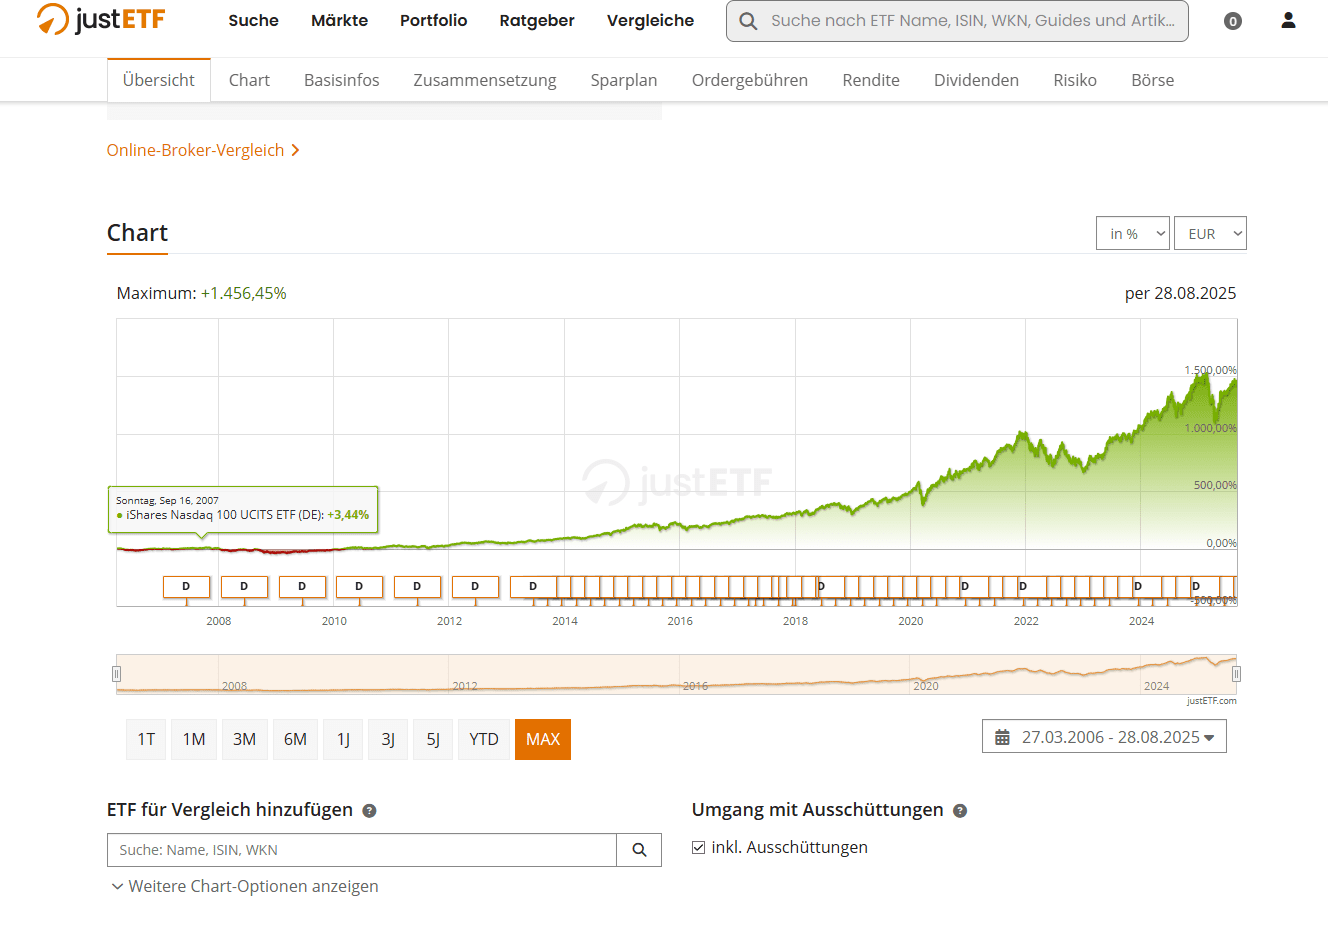The height and width of the screenshot is (931, 1328).
Task: Click the justETF.com chart credit link
Action: [1212, 701]
